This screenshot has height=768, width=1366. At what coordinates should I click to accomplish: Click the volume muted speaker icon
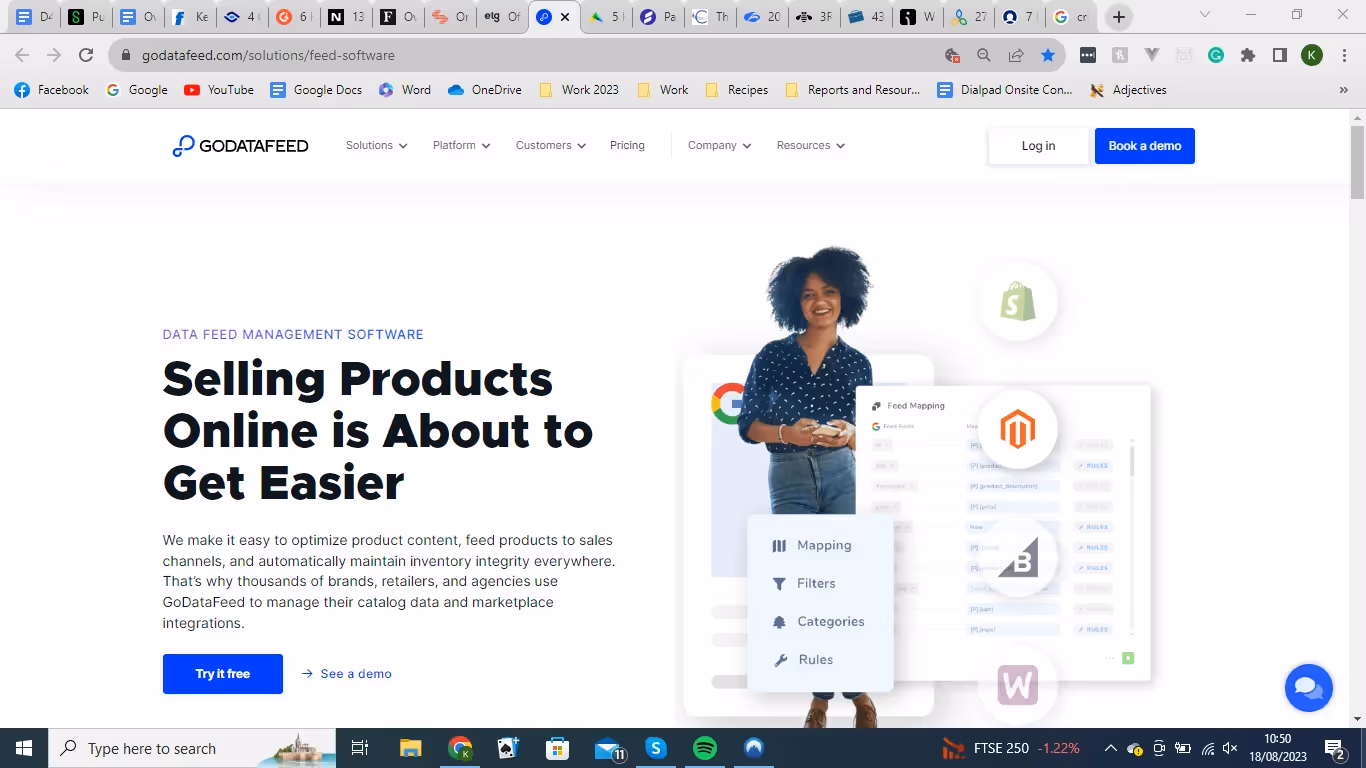[1231, 748]
